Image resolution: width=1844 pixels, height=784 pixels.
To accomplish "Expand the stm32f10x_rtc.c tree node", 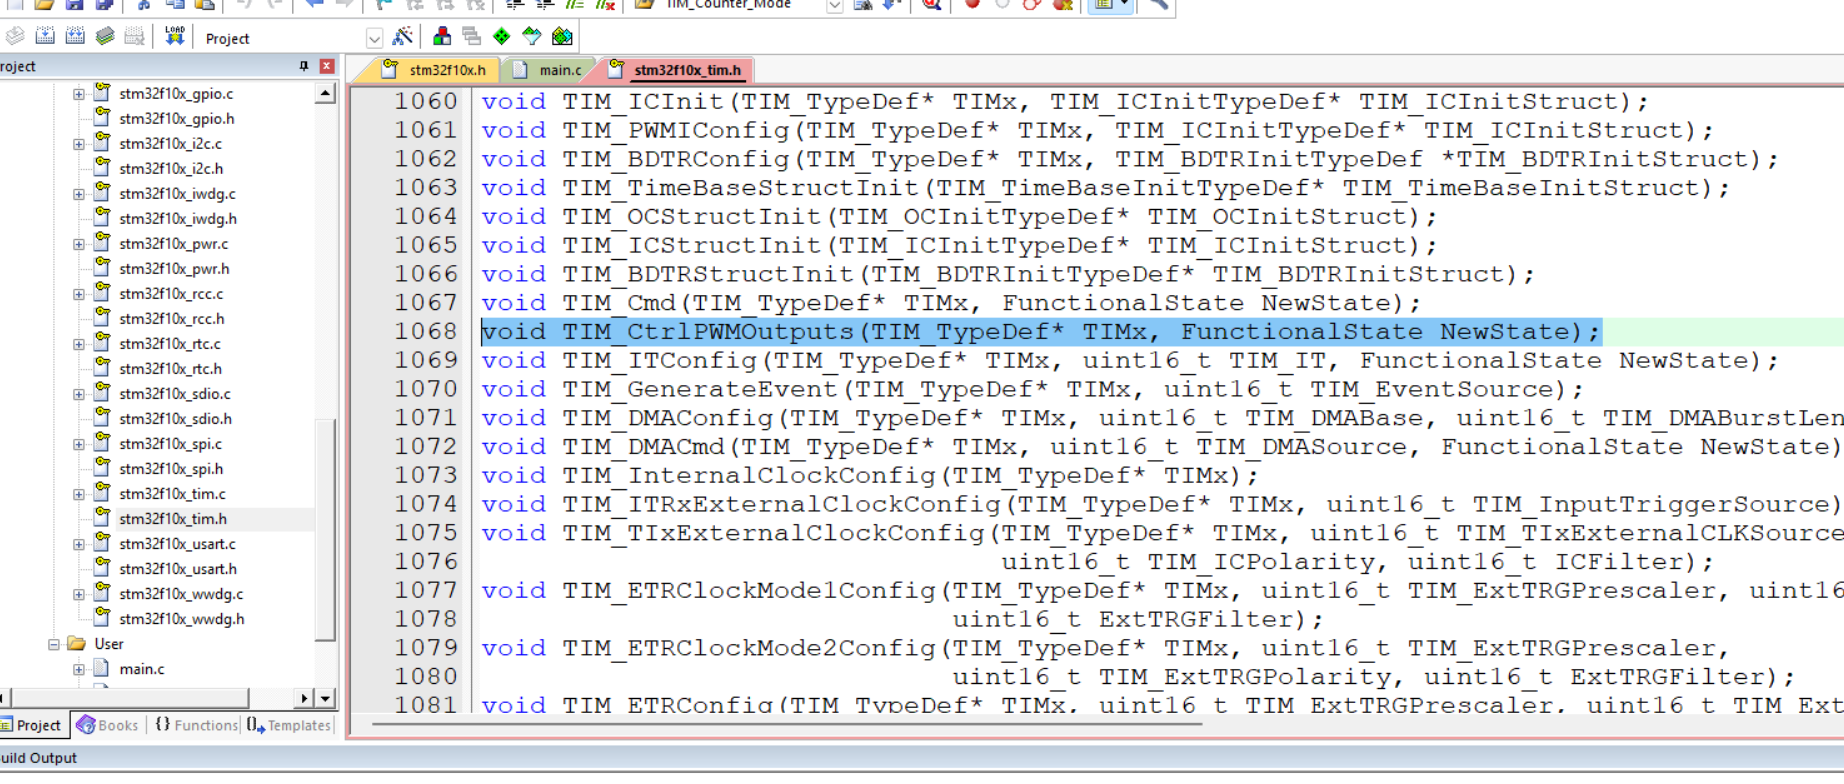I will point(78,344).
